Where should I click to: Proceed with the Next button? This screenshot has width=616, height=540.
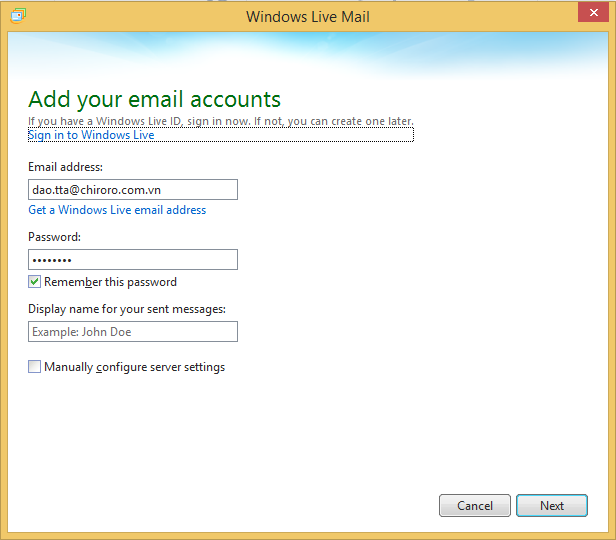pos(552,506)
